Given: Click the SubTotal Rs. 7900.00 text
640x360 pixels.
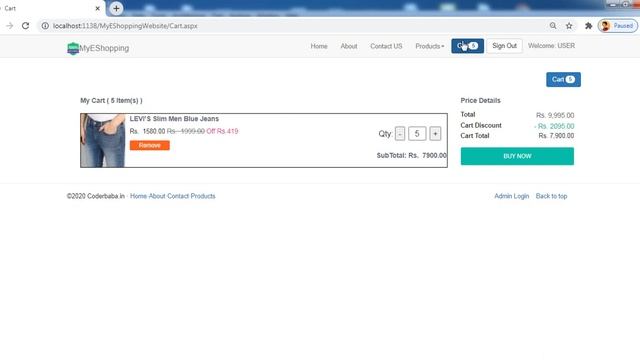Looking at the screenshot, I should (411, 156).
